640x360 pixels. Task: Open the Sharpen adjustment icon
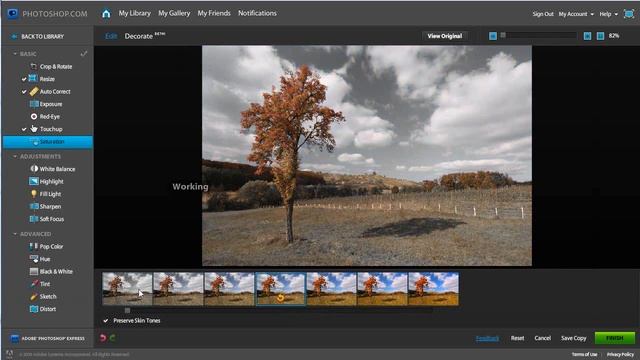click(34, 206)
